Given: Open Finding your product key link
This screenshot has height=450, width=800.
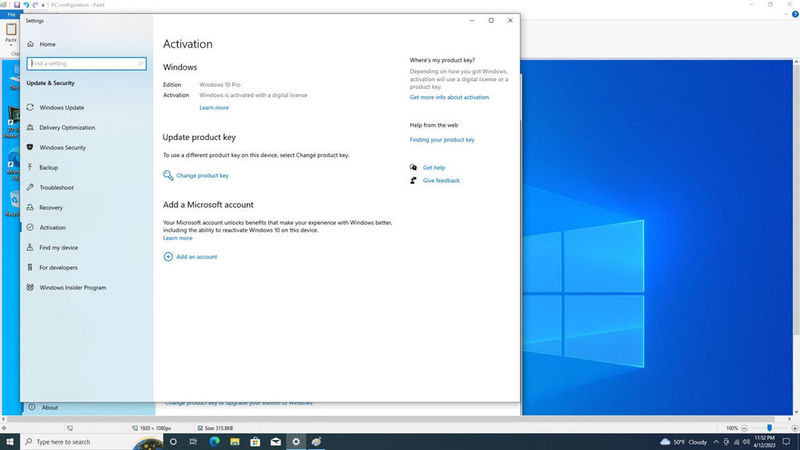Looking at the screenshot, I should [442, 140].
